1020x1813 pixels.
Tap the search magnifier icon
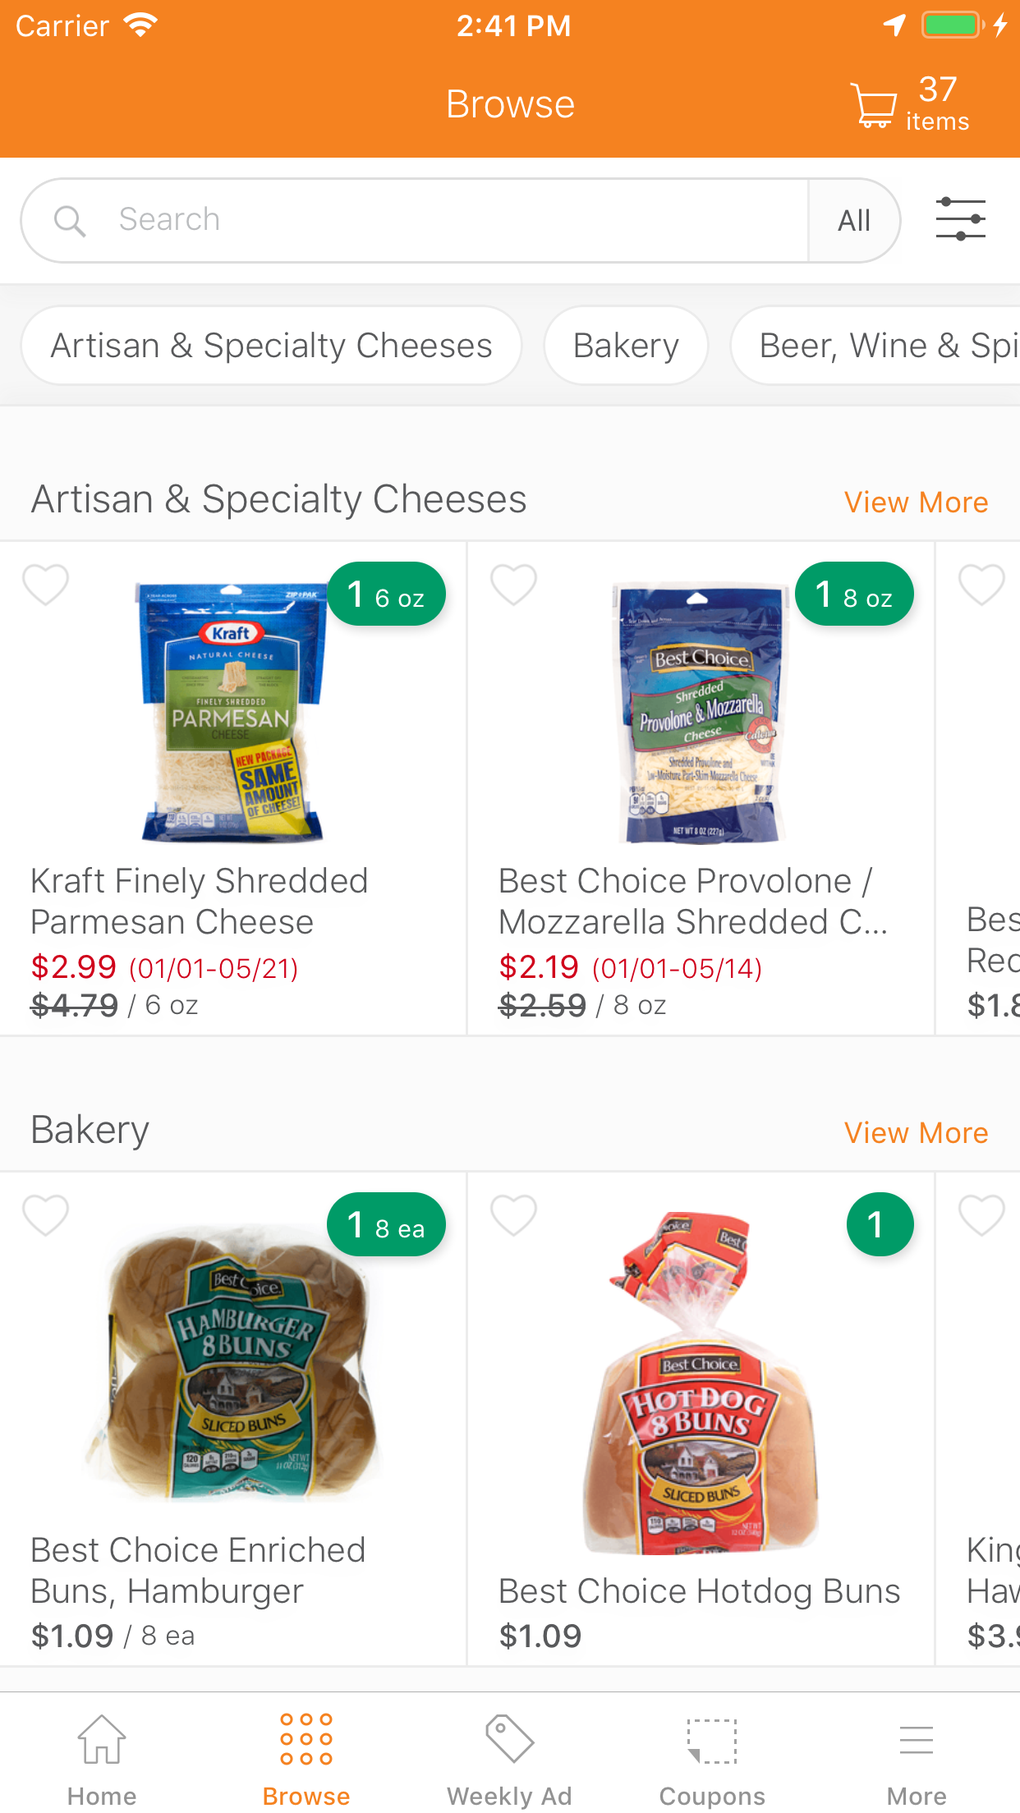click(x=69, y=220)
